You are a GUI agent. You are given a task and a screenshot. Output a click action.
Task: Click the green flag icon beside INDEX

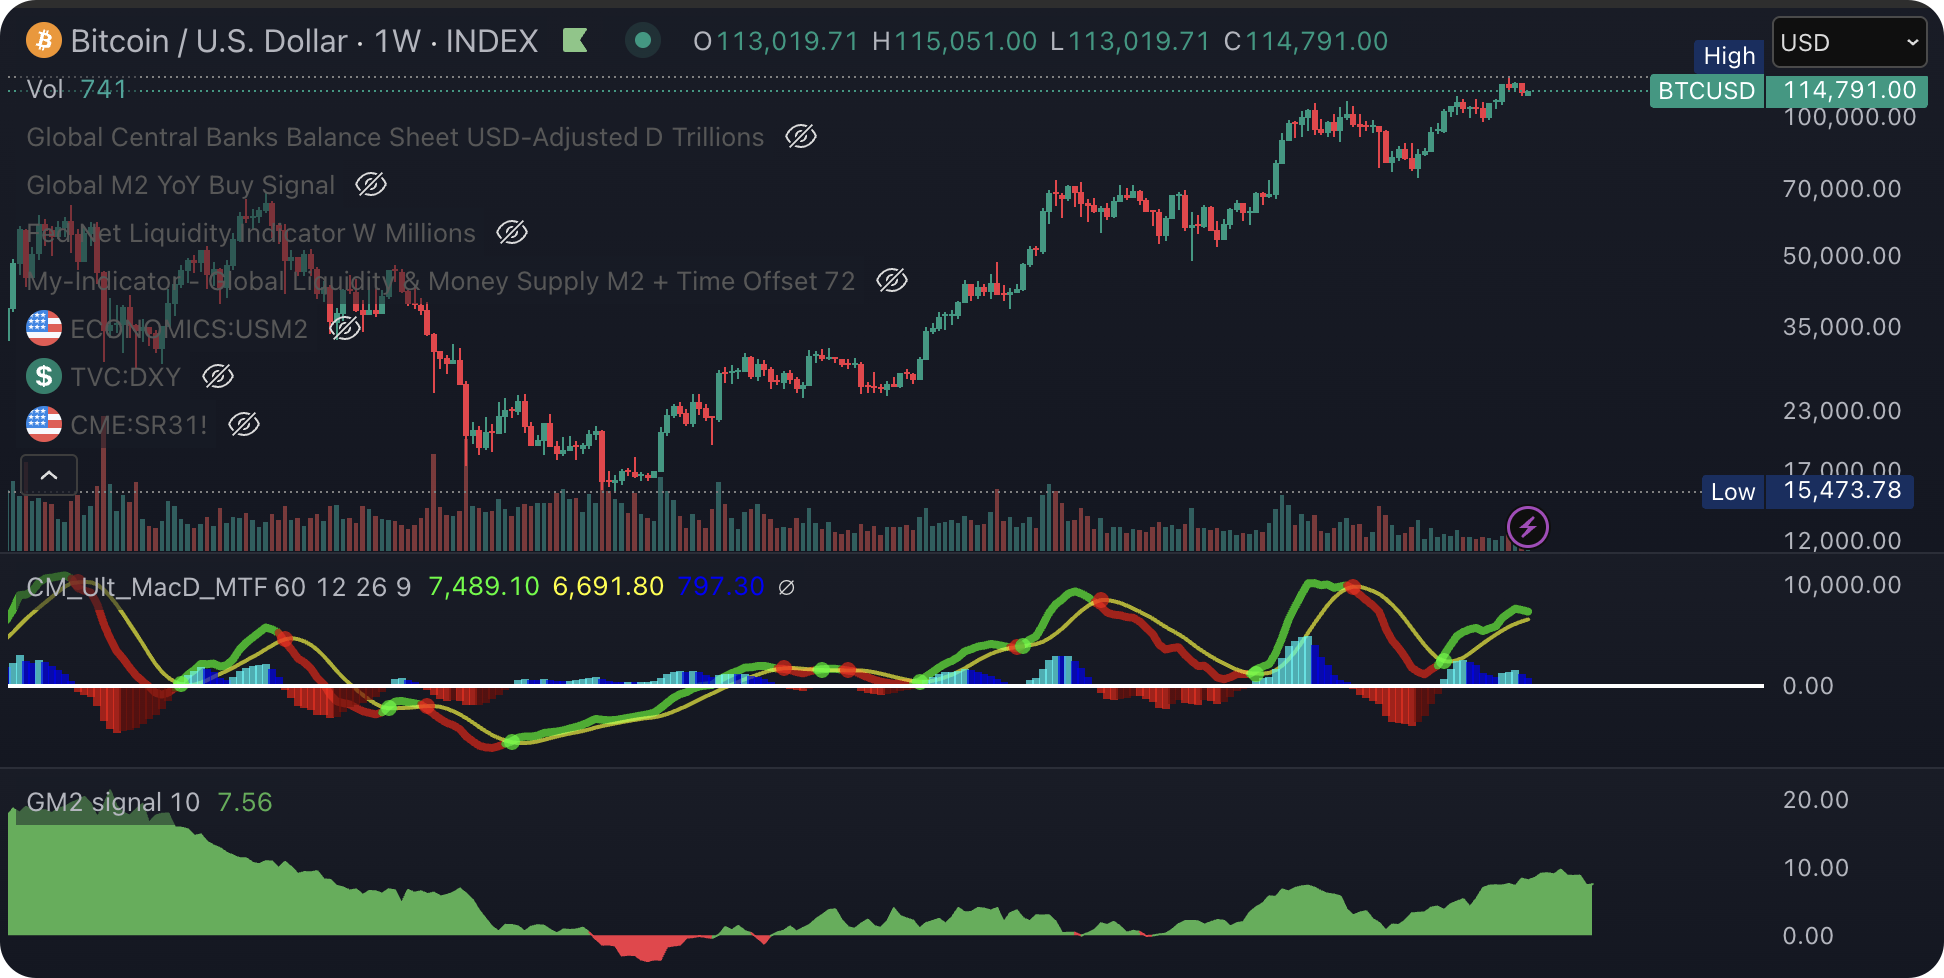[575, 41]
